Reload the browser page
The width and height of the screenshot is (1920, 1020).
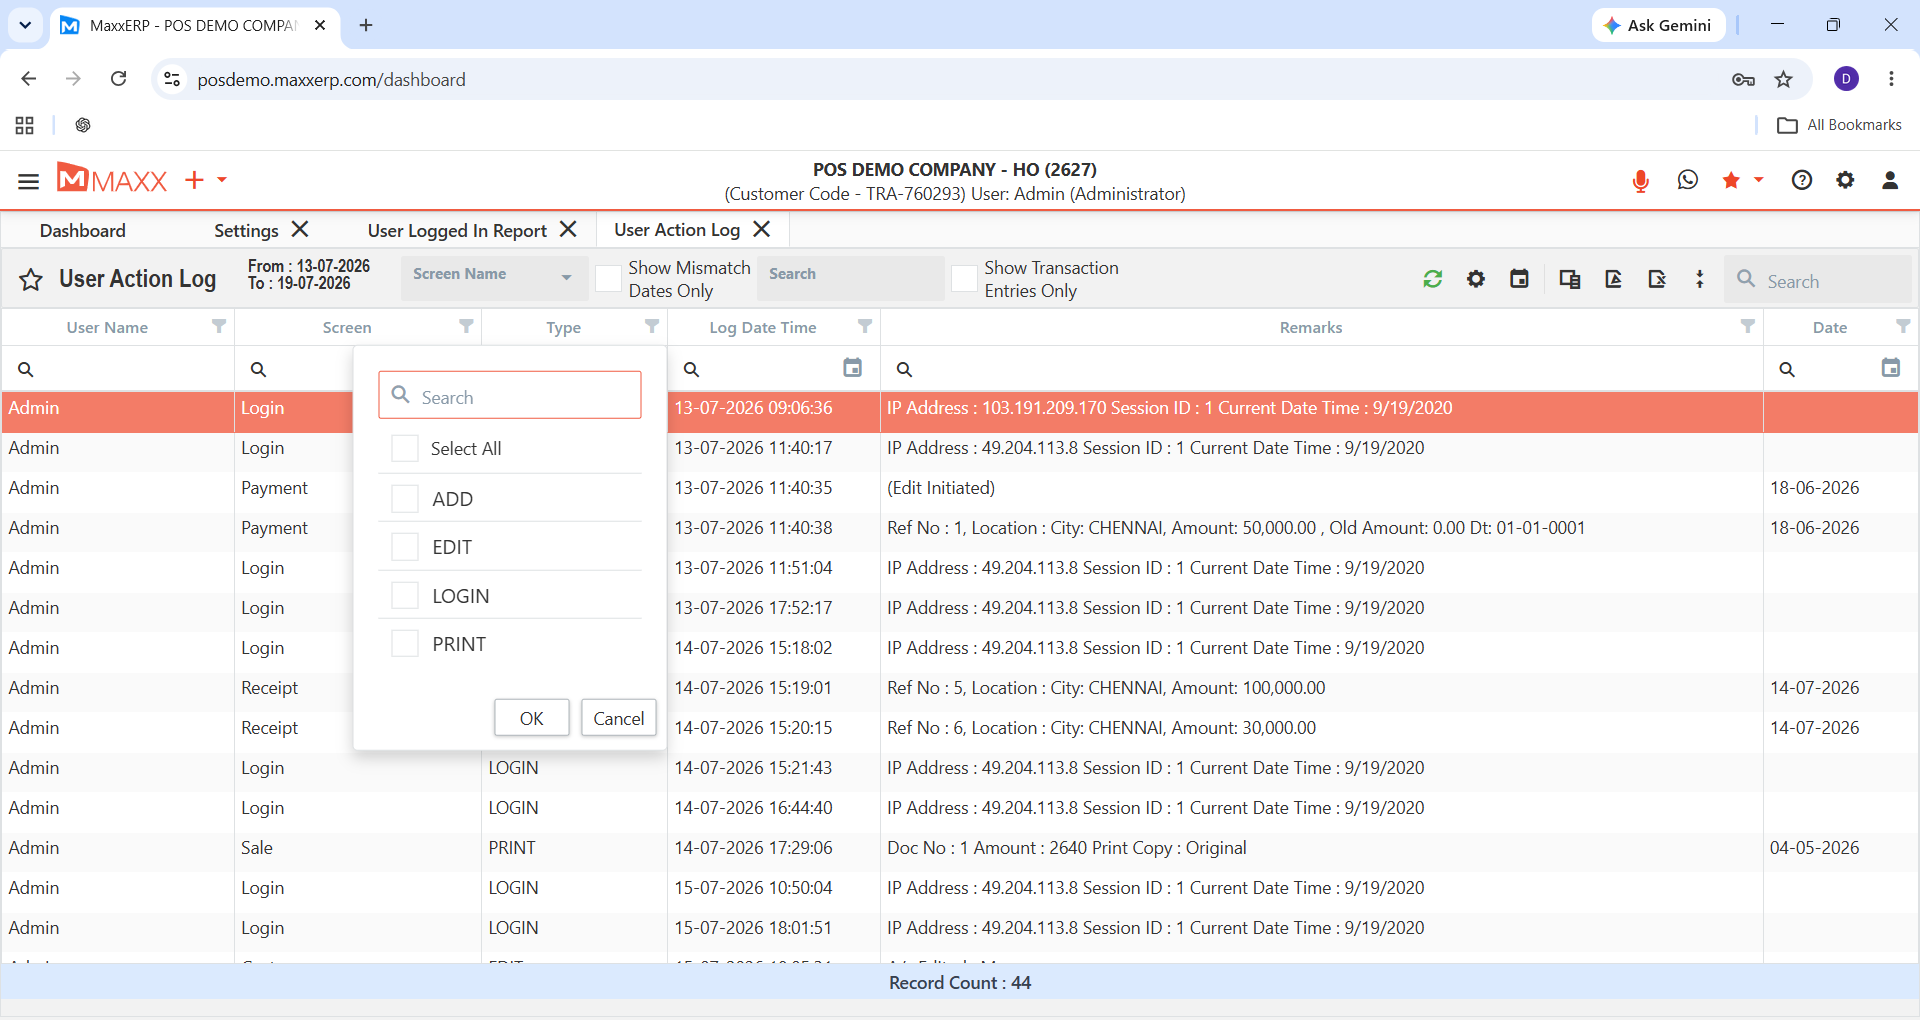click(119, 79)
